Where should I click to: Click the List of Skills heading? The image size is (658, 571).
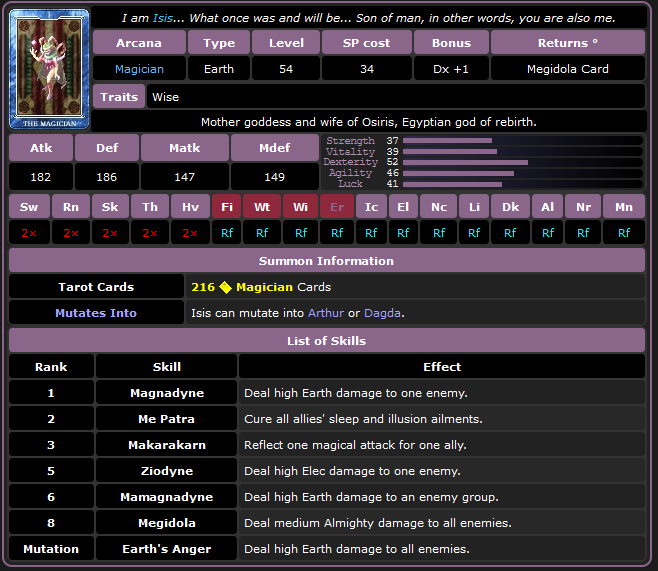click(326, 340)
